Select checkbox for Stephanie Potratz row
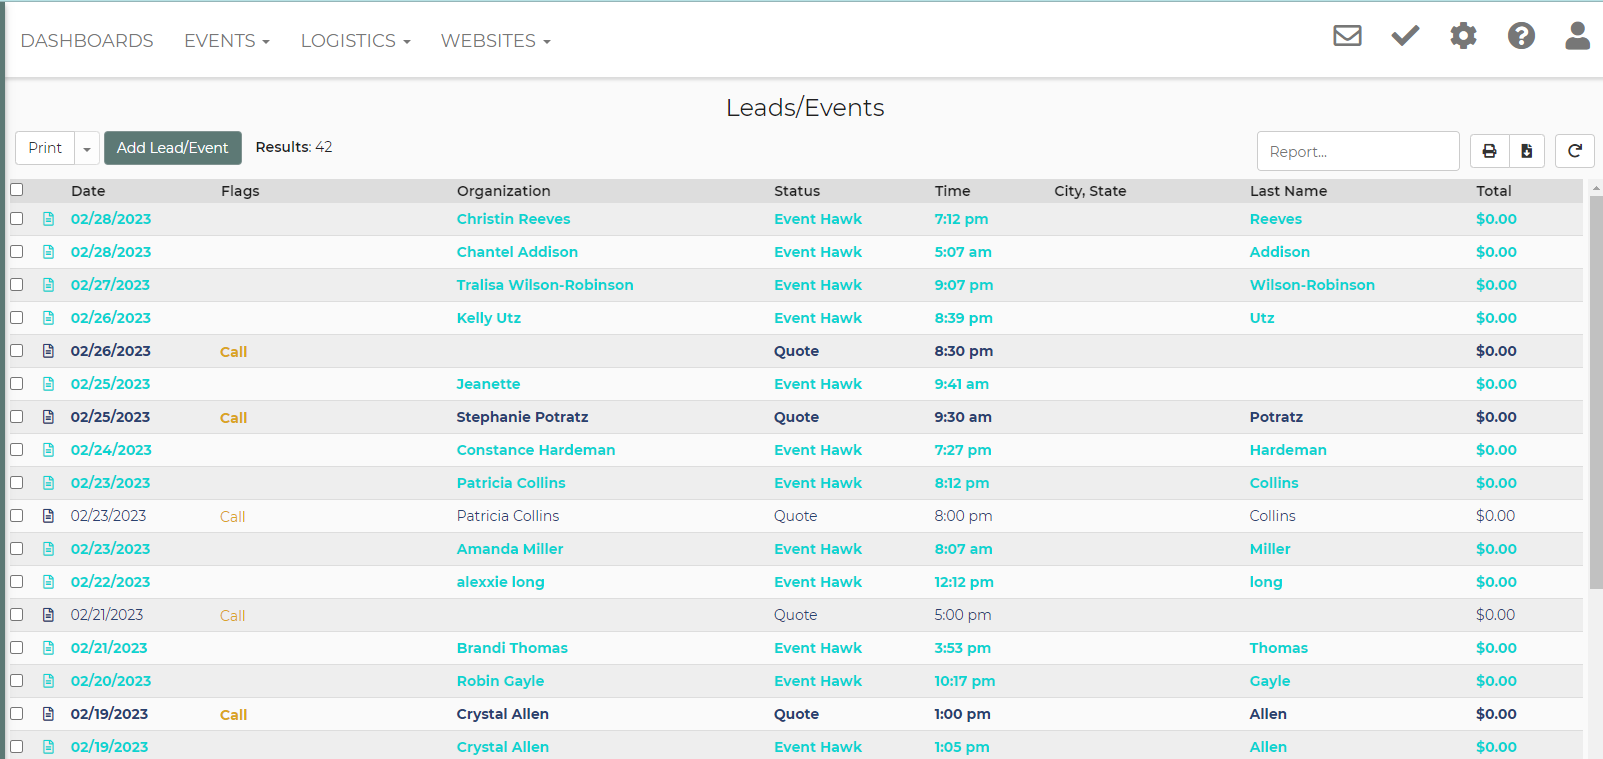The image size is (1603, 759). pyautogui.click(x=17, y=417)
